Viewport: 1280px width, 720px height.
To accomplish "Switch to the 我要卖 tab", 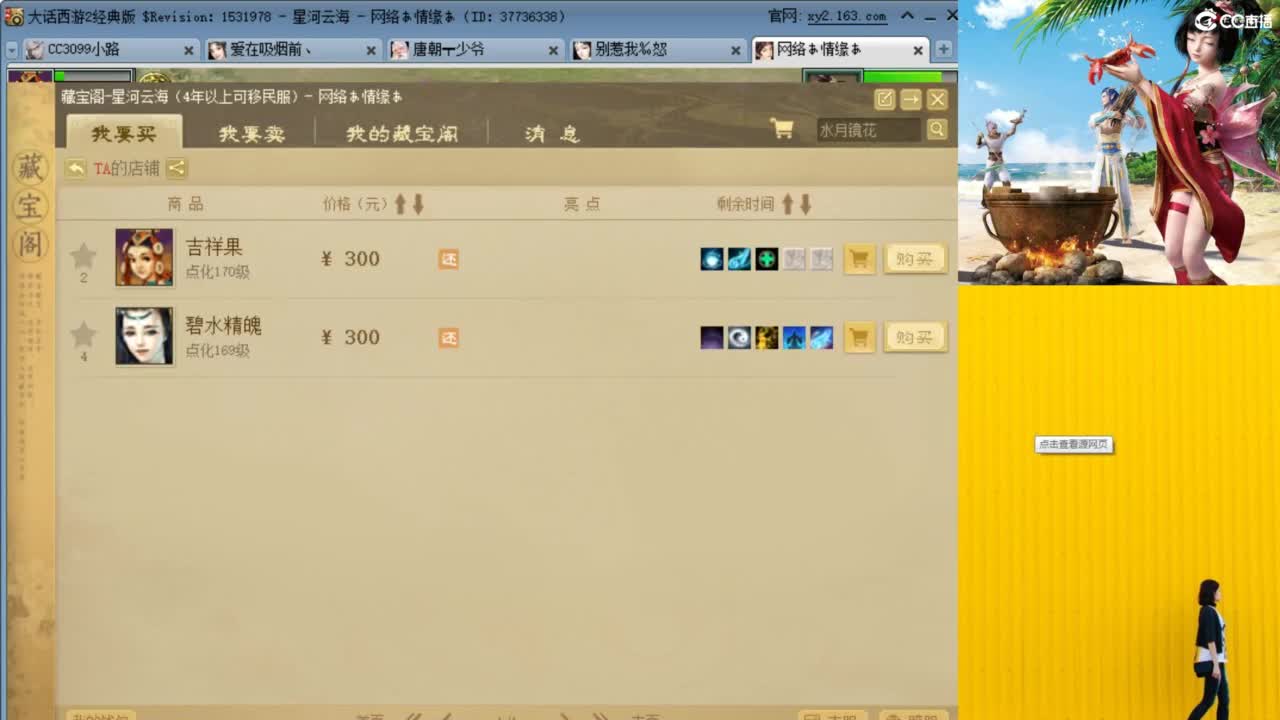I will 251,132.
